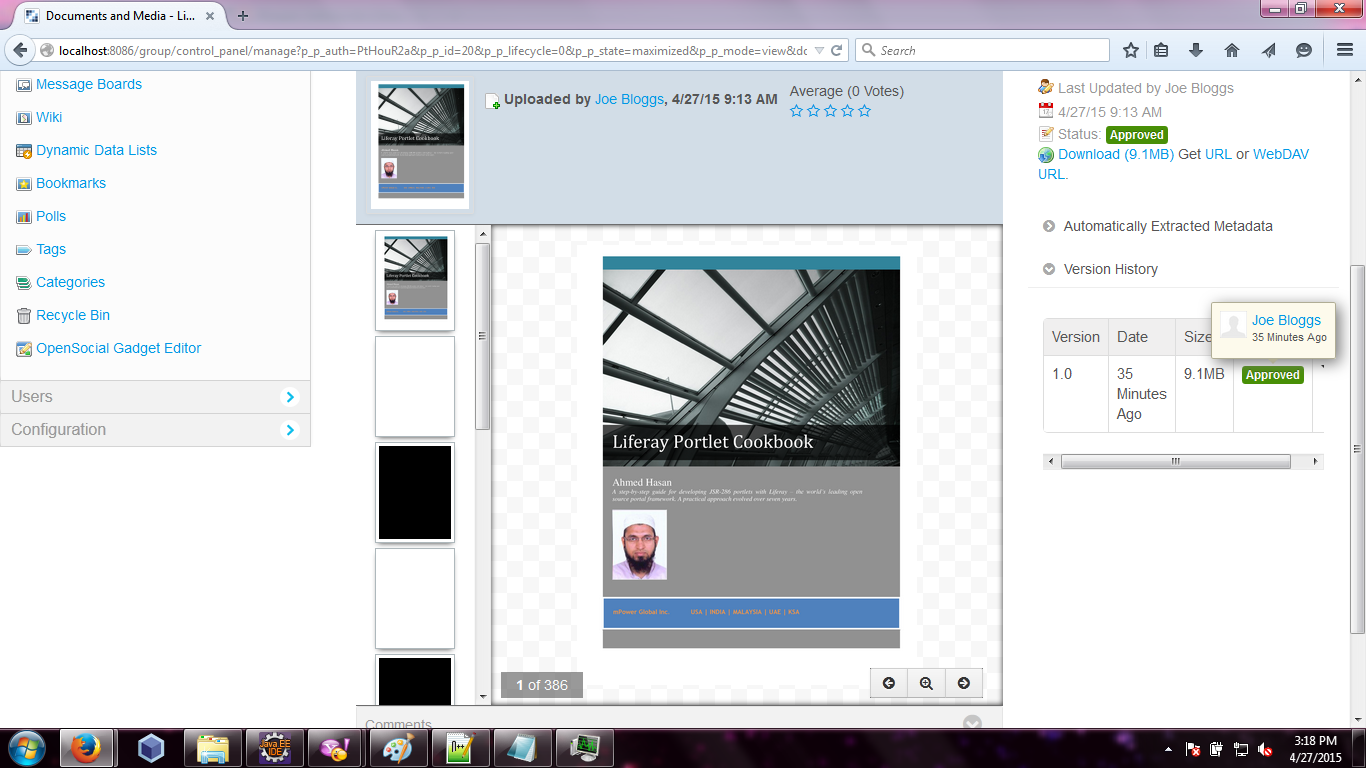Select the Documents and Media tab
Image resolution: width=1366 pixels, height=768 pixels.
point(121,16)
